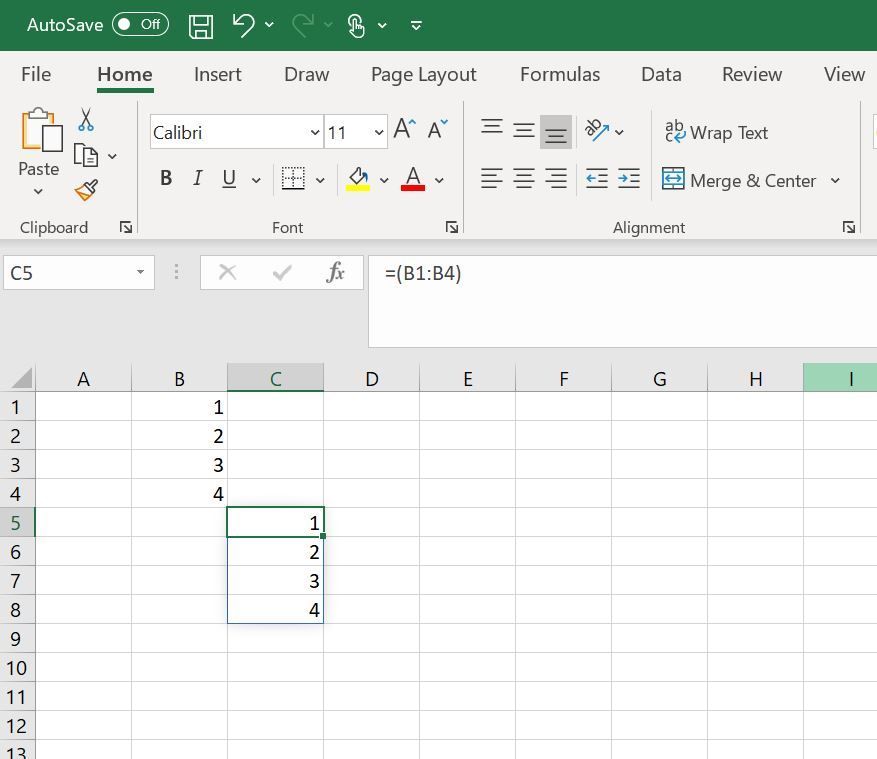Open the File tab
Screen dimensions: 877x759
pos(36,74)
